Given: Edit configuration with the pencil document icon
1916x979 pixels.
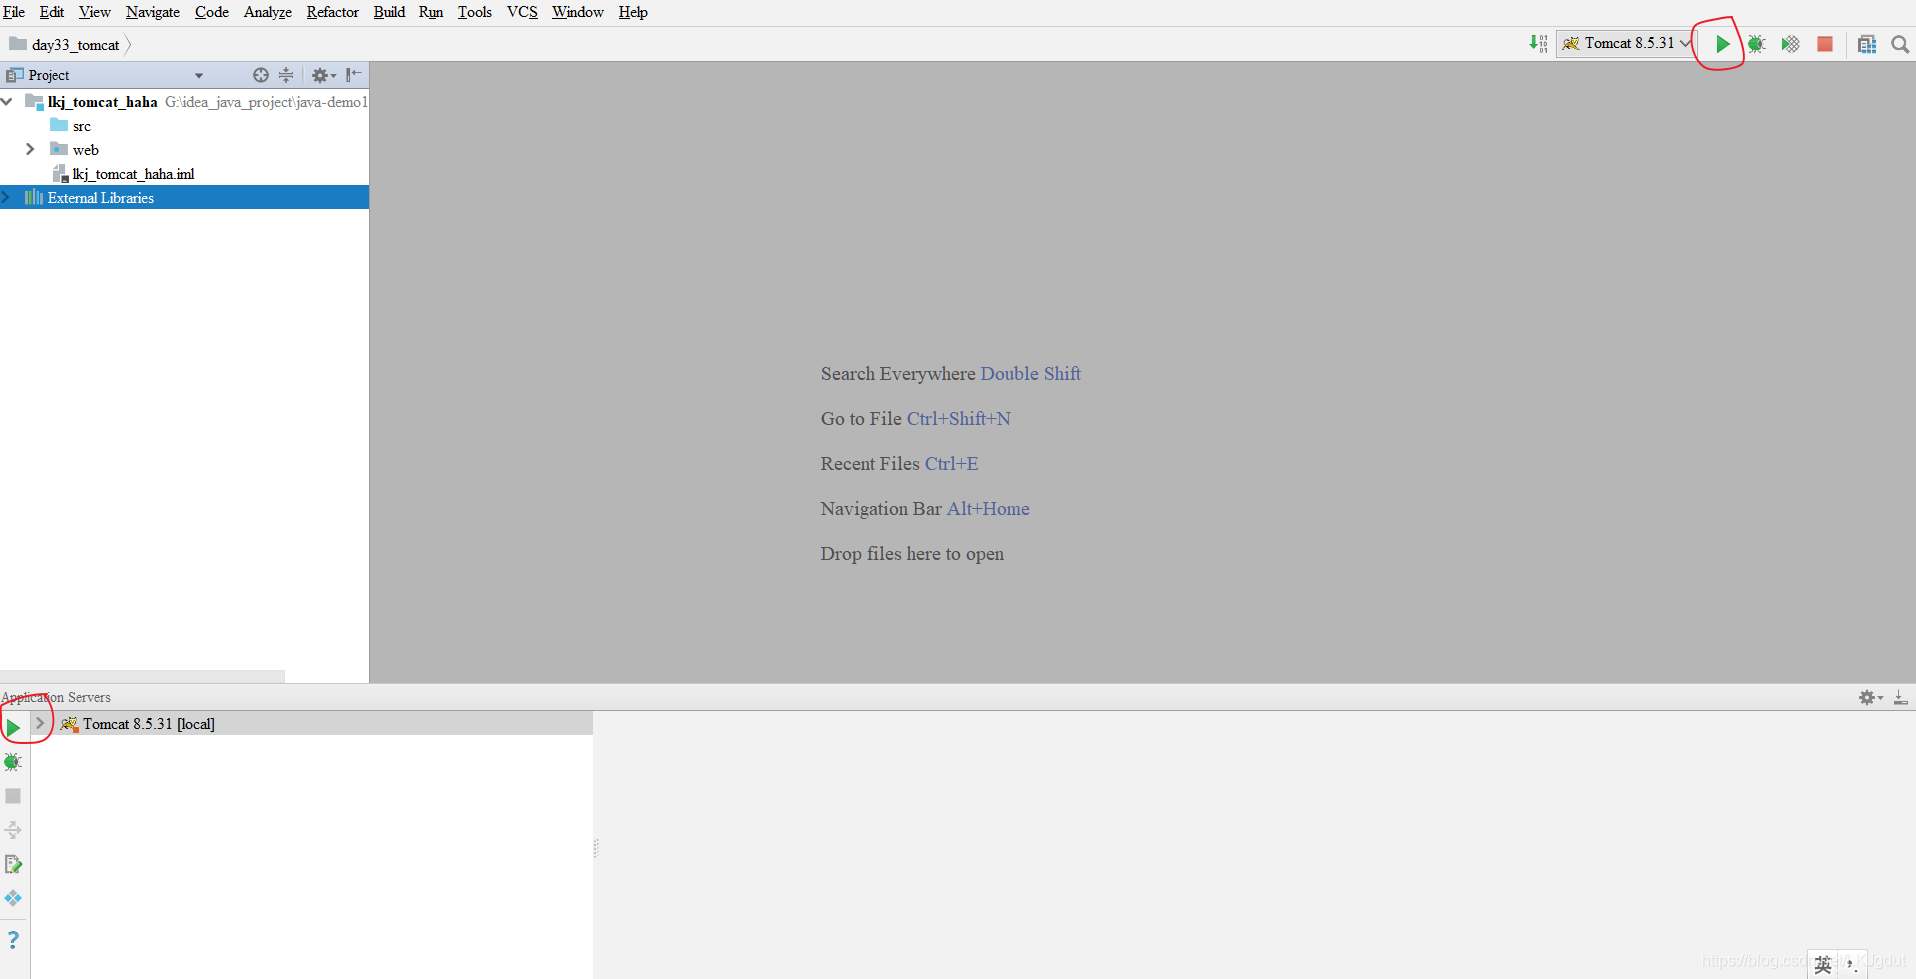Looking at the screenshot, I should [13, 864].
